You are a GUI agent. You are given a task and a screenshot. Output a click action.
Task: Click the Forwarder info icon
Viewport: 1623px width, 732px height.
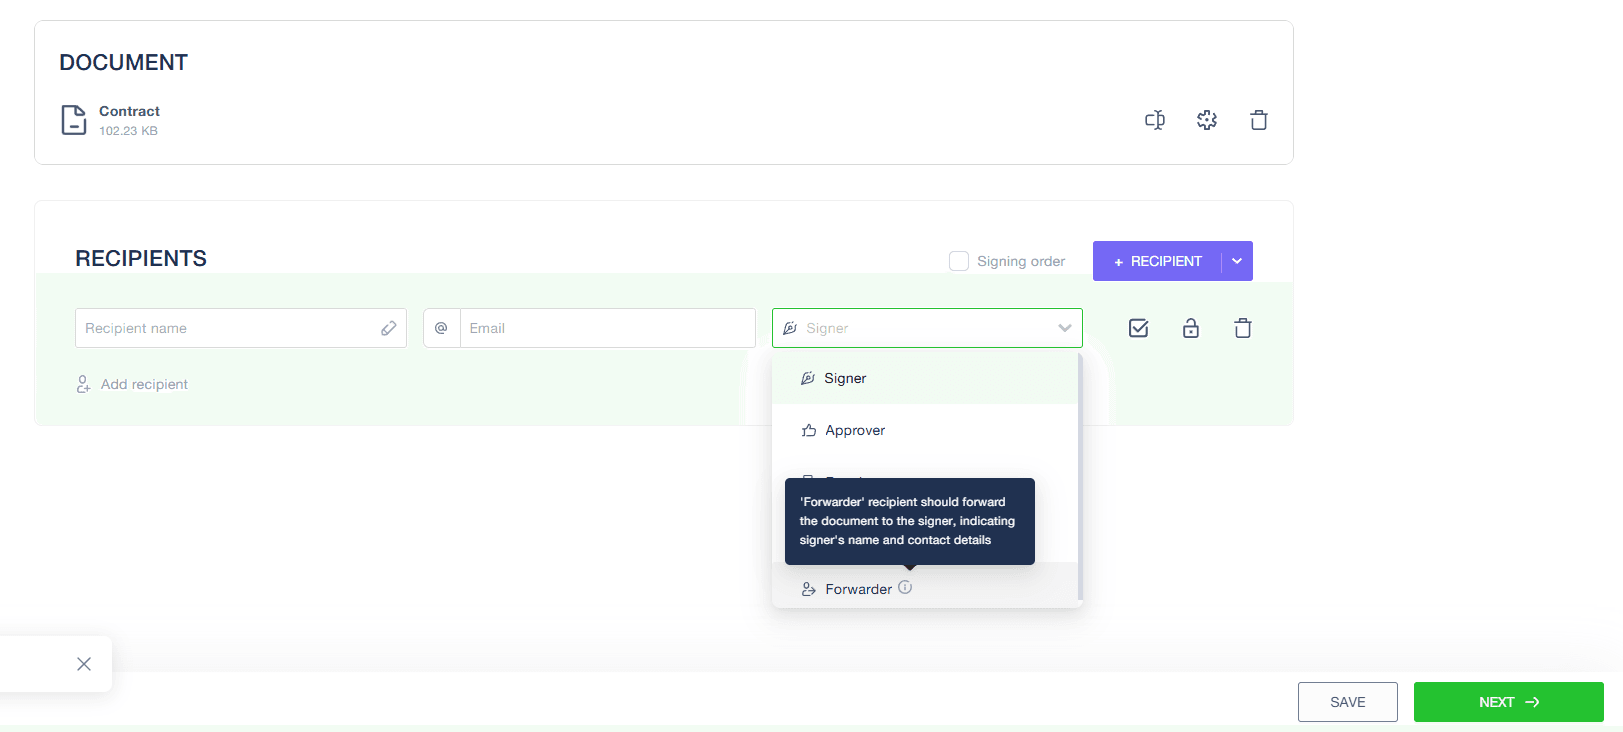coord(905,588)
